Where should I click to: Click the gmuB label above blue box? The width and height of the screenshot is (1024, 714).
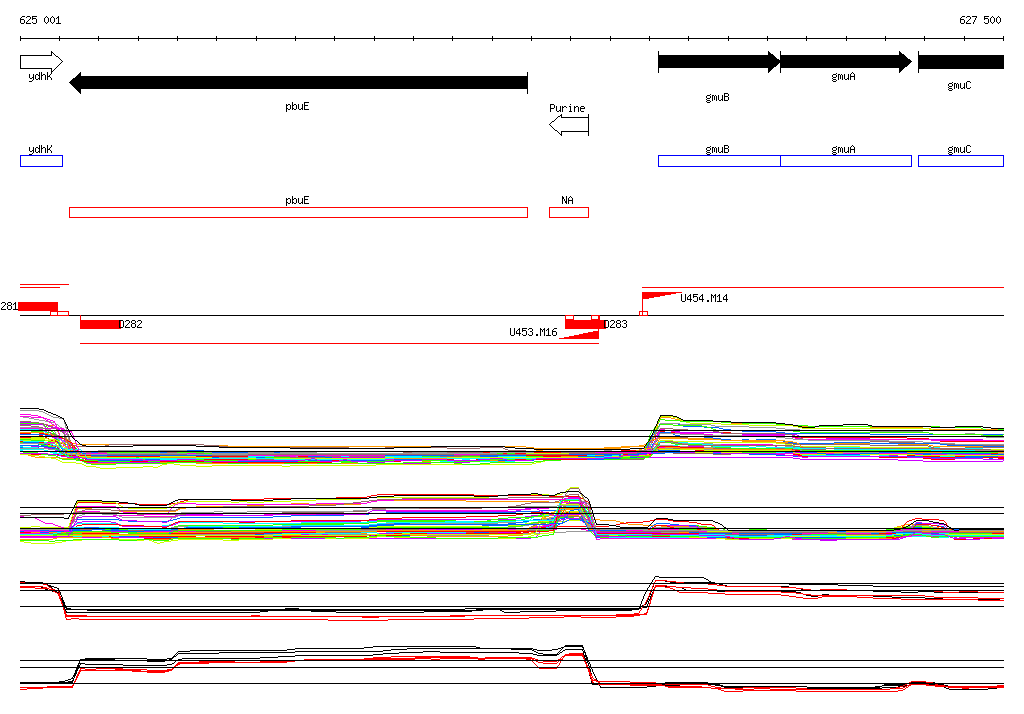click(x=717, y=150)
